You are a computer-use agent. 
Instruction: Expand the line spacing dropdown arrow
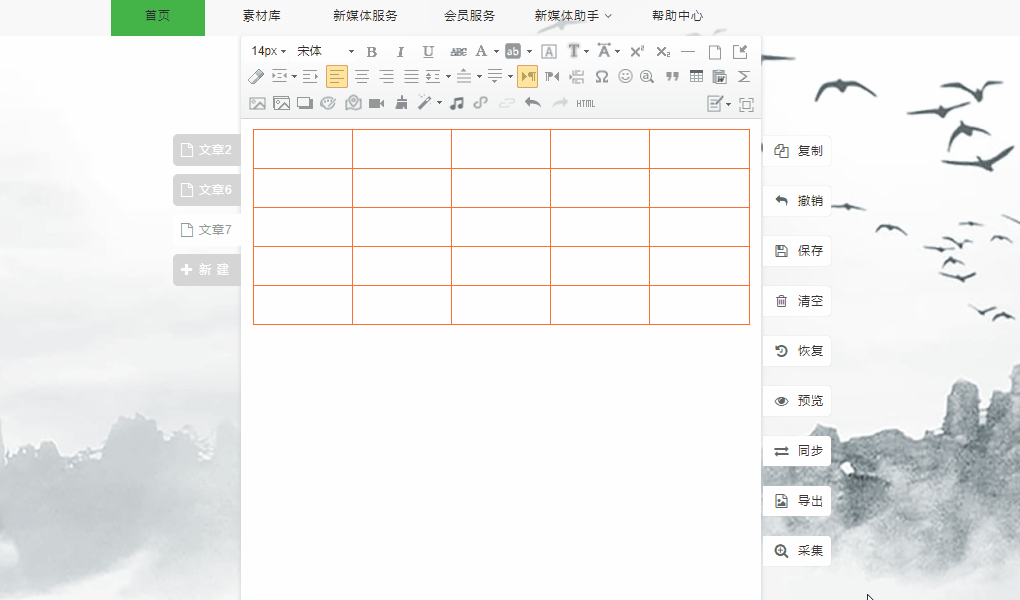pyautogui.click(x=448, y=77)
